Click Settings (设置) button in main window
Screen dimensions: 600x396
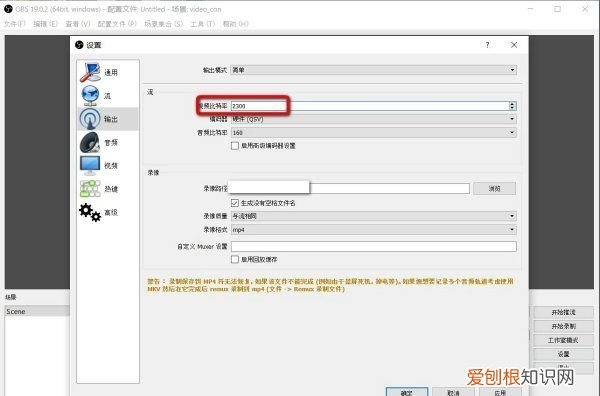(563, 354)
